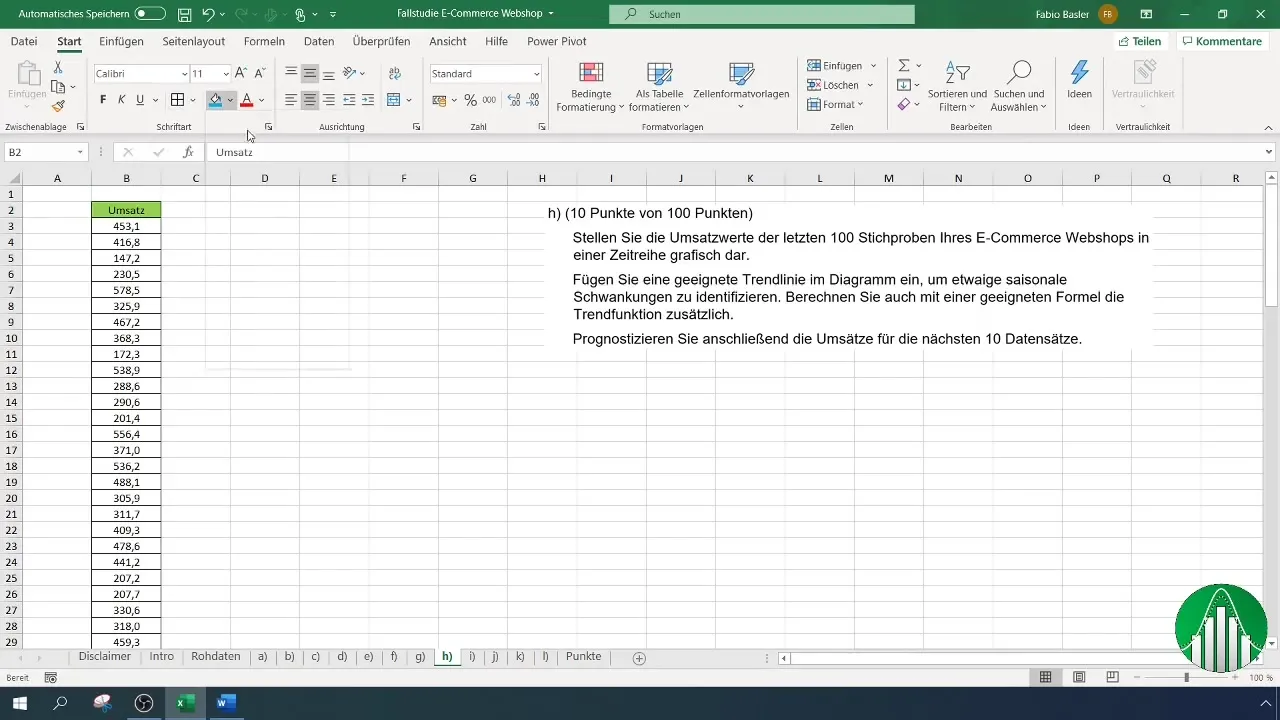Image resolution: width=1280 pixels, height=720 pixels.
Task: Click the decrease indent icon
Action: [349, 100]
